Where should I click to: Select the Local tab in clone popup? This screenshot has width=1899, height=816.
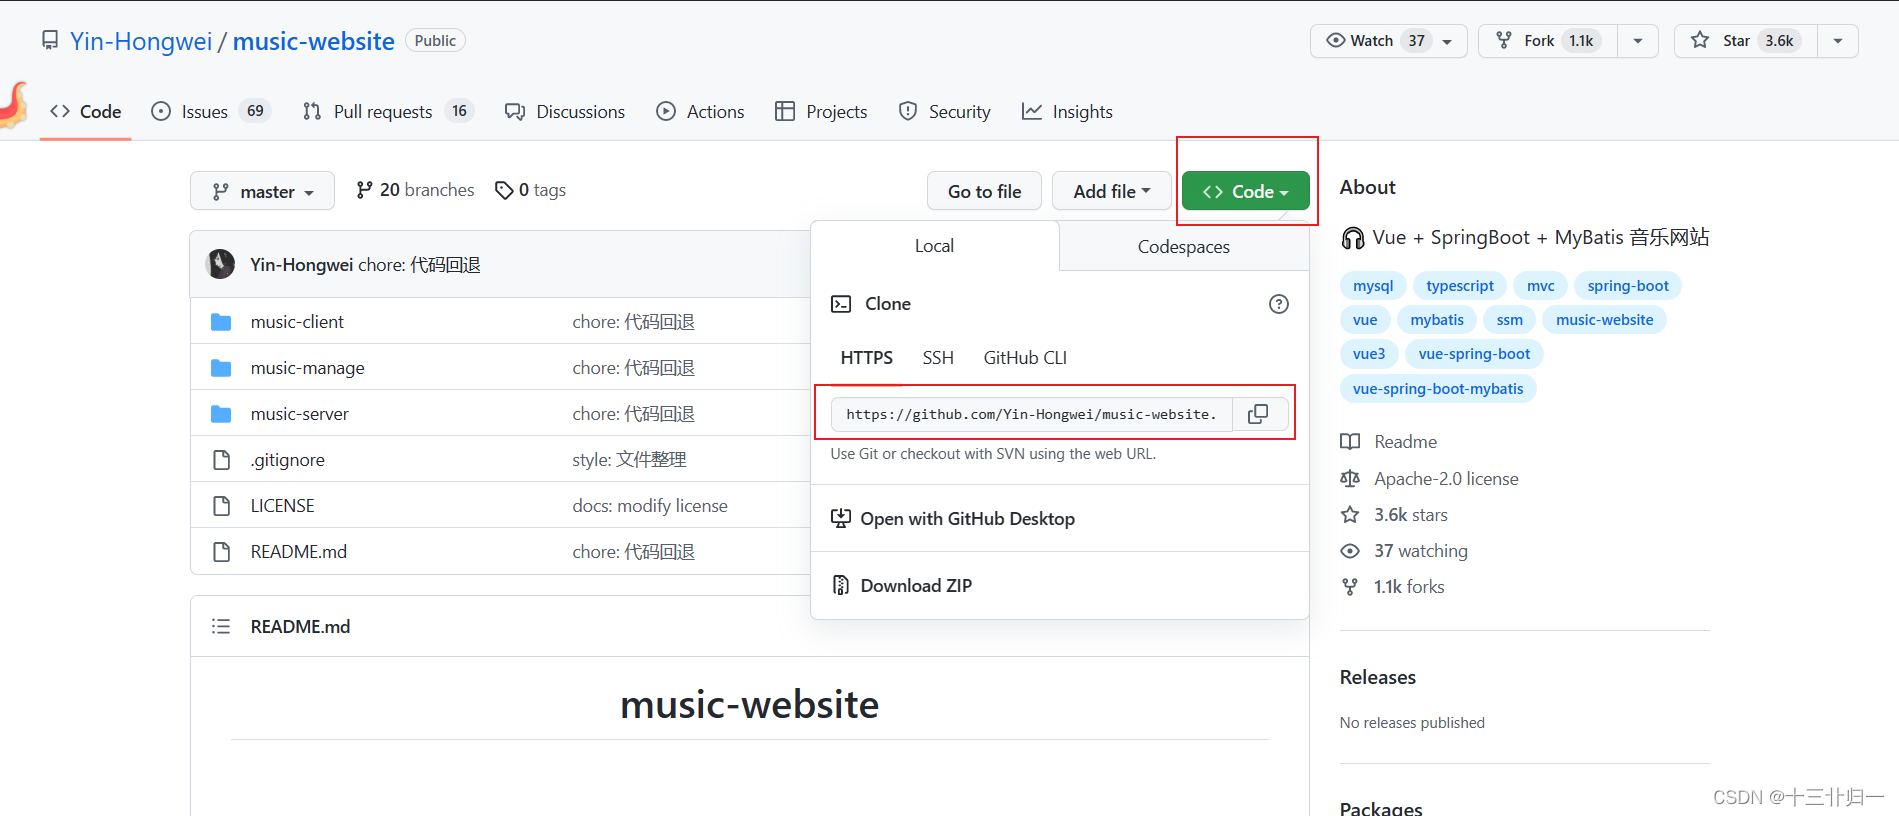(x=934, y=246)
